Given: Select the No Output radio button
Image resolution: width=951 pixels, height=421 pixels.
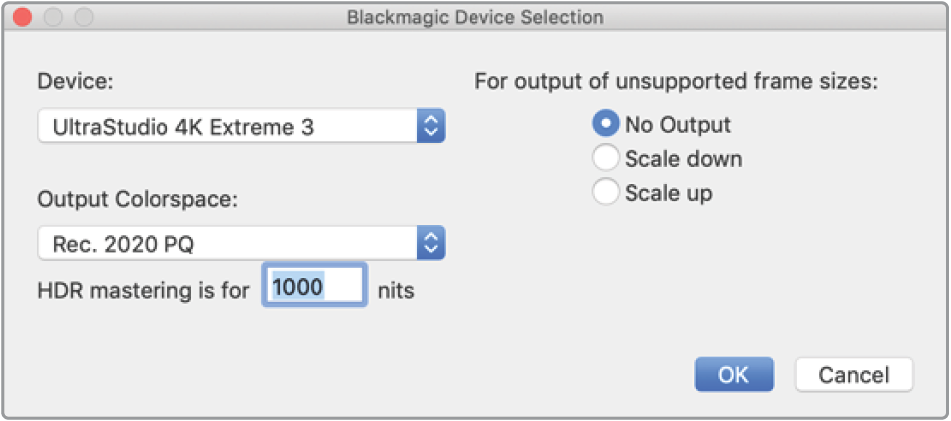Looking at the screenshot, I should coord(606,125).
